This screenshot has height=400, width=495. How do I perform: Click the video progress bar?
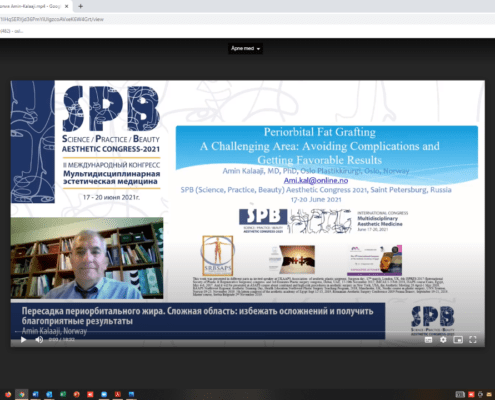[247, 332]
